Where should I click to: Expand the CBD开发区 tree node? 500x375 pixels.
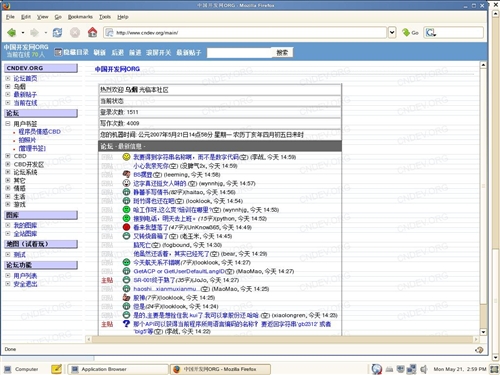(8, 164)
